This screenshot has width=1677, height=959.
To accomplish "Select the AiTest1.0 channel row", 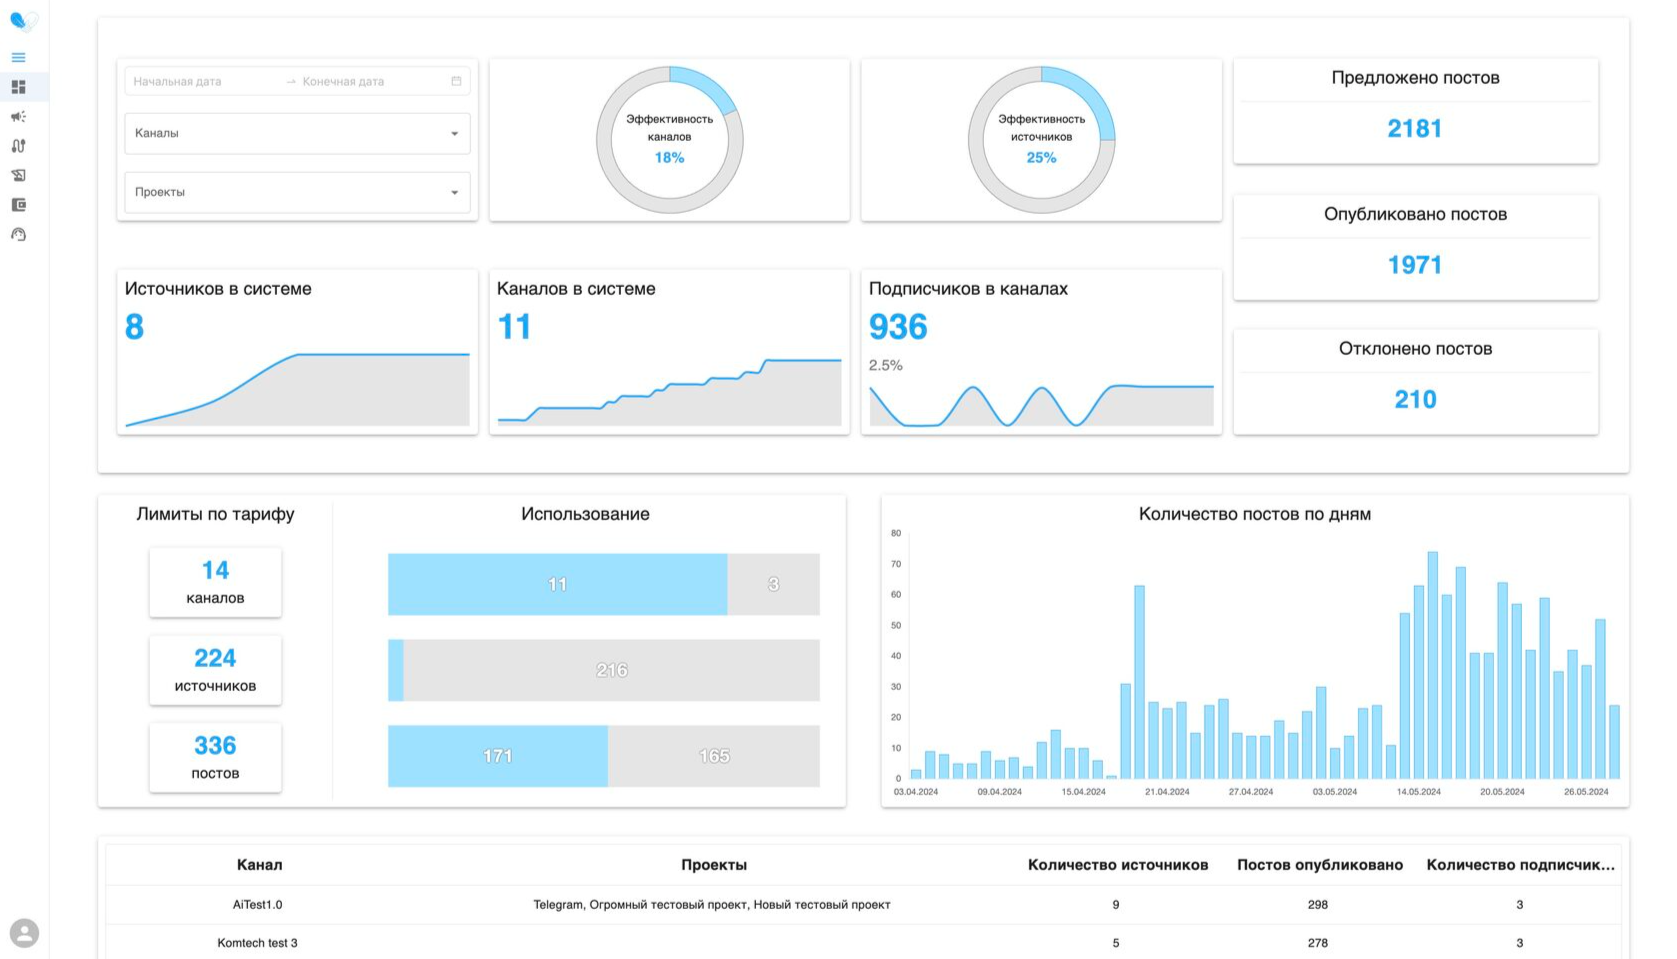I will coord(863,904).
